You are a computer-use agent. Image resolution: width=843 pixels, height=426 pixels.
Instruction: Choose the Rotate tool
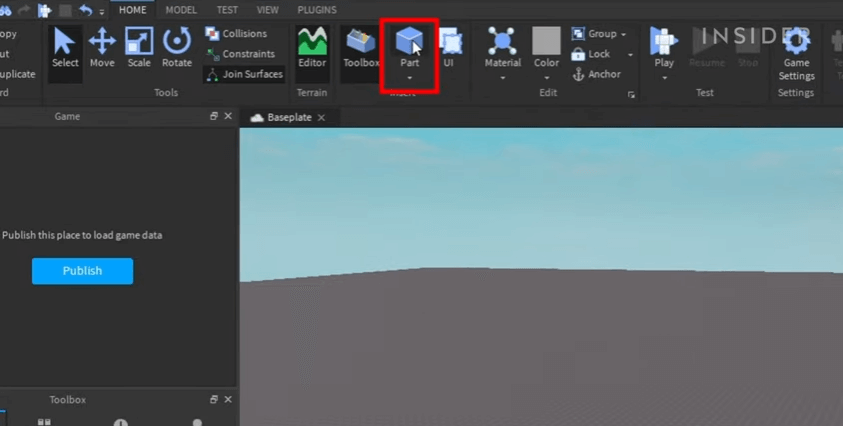coord(177,47)
